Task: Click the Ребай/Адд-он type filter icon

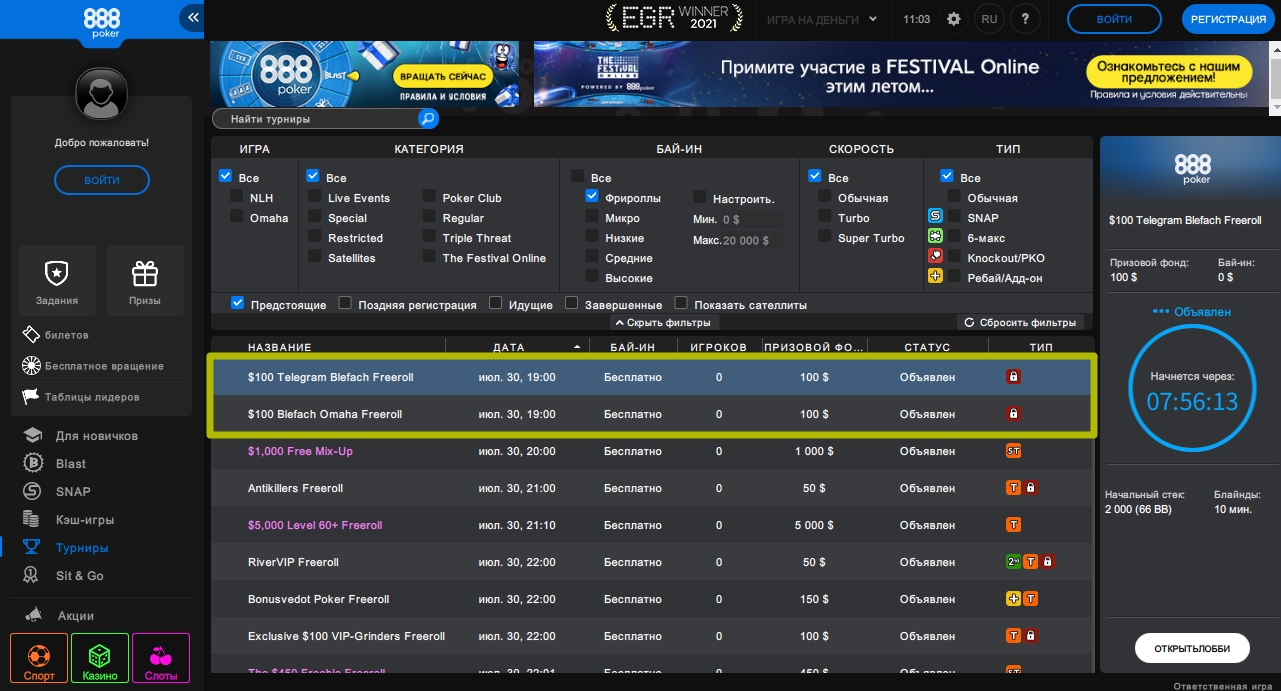Action: pyautogui.click(x=936, y=276)
